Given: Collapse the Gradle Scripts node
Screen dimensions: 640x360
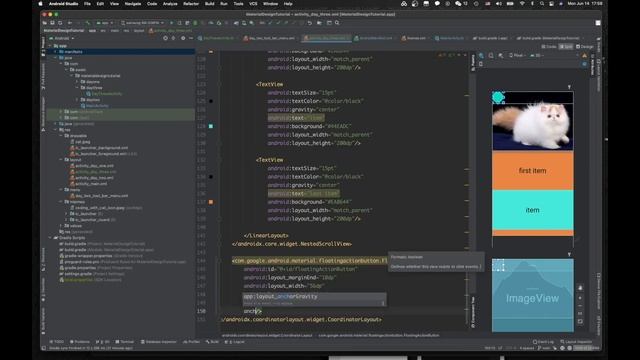Looking at the screenshot, I should [50, 238].
